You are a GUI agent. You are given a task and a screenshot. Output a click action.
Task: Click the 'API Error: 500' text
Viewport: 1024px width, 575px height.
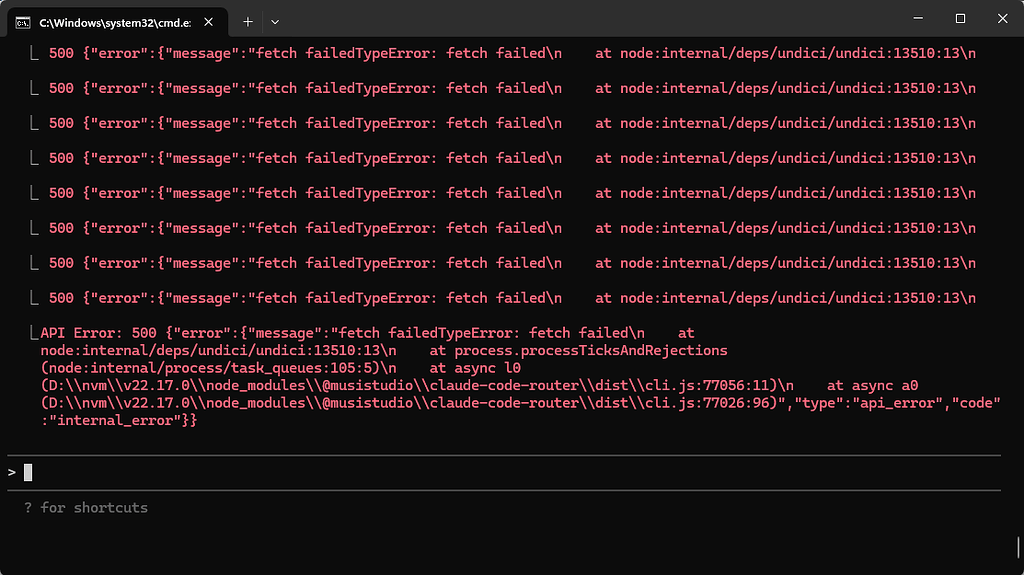tap(98, 333)
